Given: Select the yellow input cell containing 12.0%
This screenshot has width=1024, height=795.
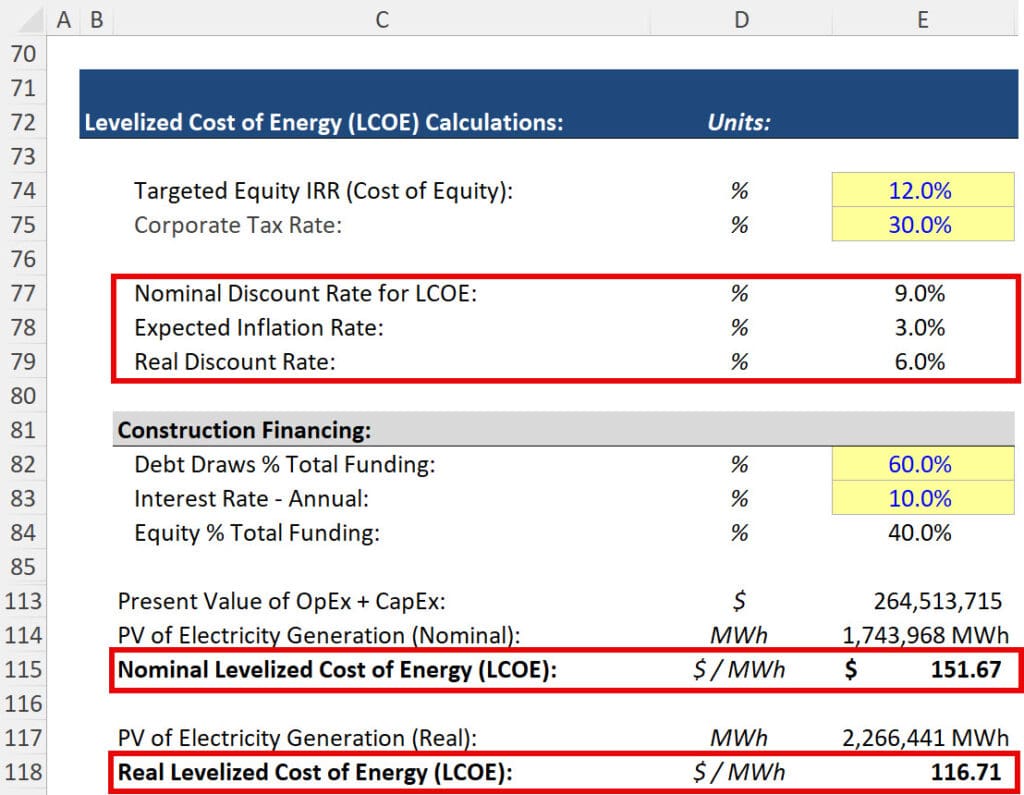Looking at the screenshot, I should [x=920, y=191].
